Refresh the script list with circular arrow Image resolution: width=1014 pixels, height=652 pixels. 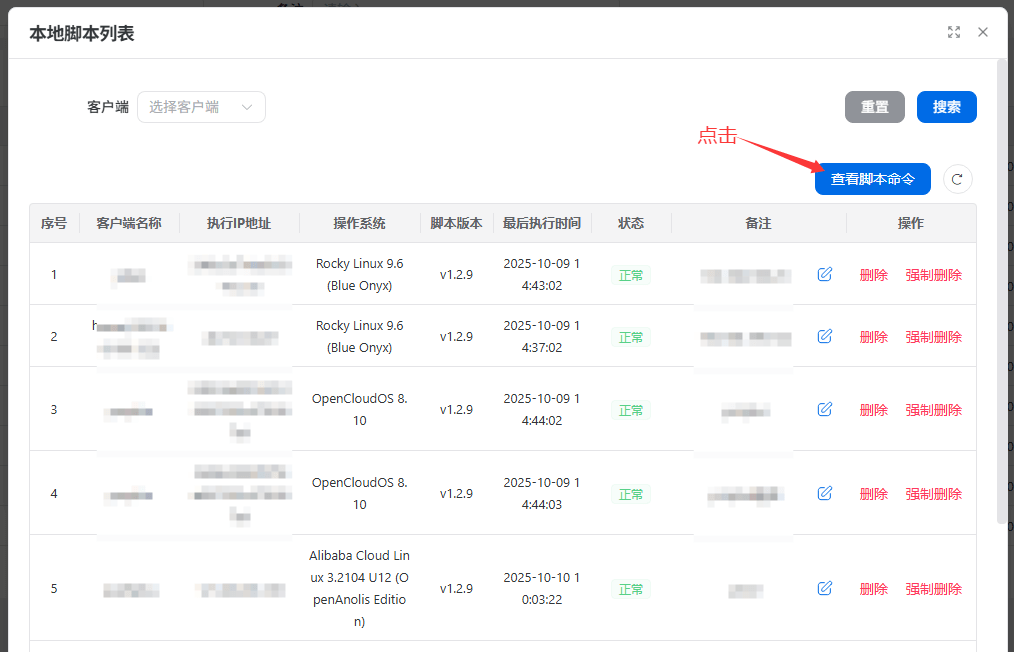pos(957,179)
